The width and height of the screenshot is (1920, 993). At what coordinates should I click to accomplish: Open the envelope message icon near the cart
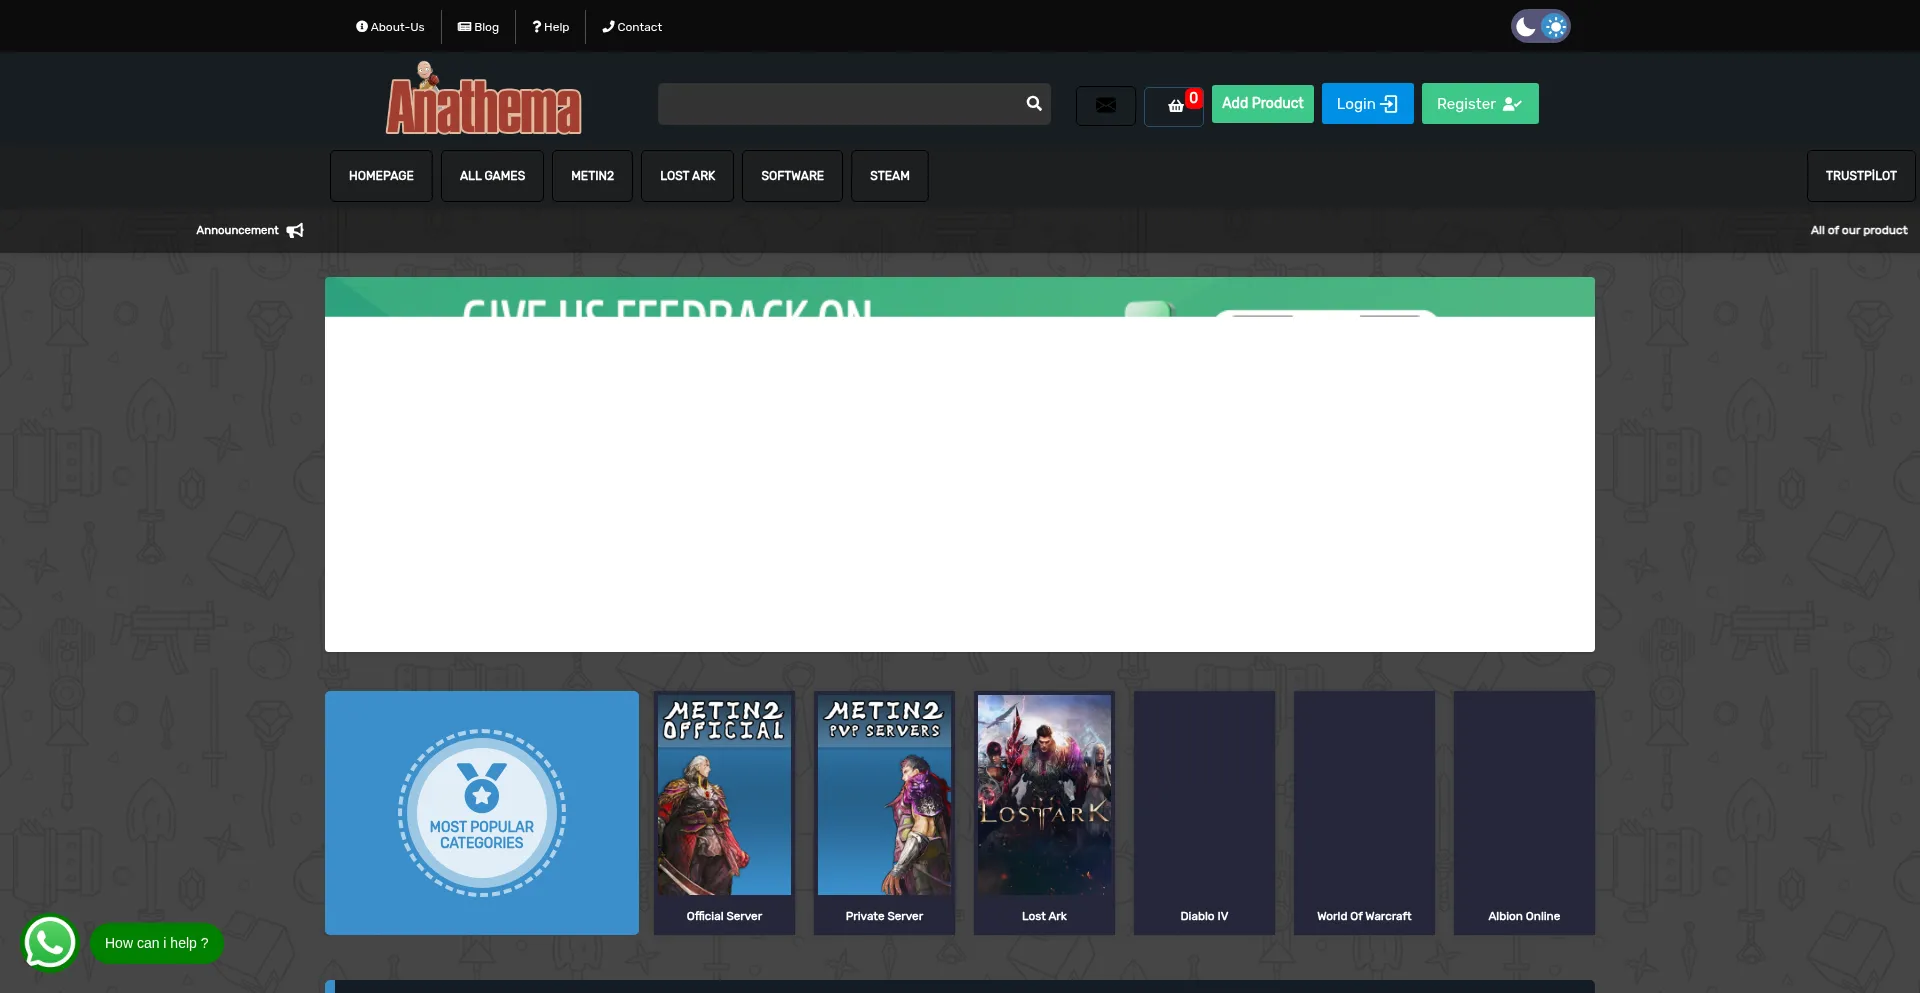pos(1104,105)
